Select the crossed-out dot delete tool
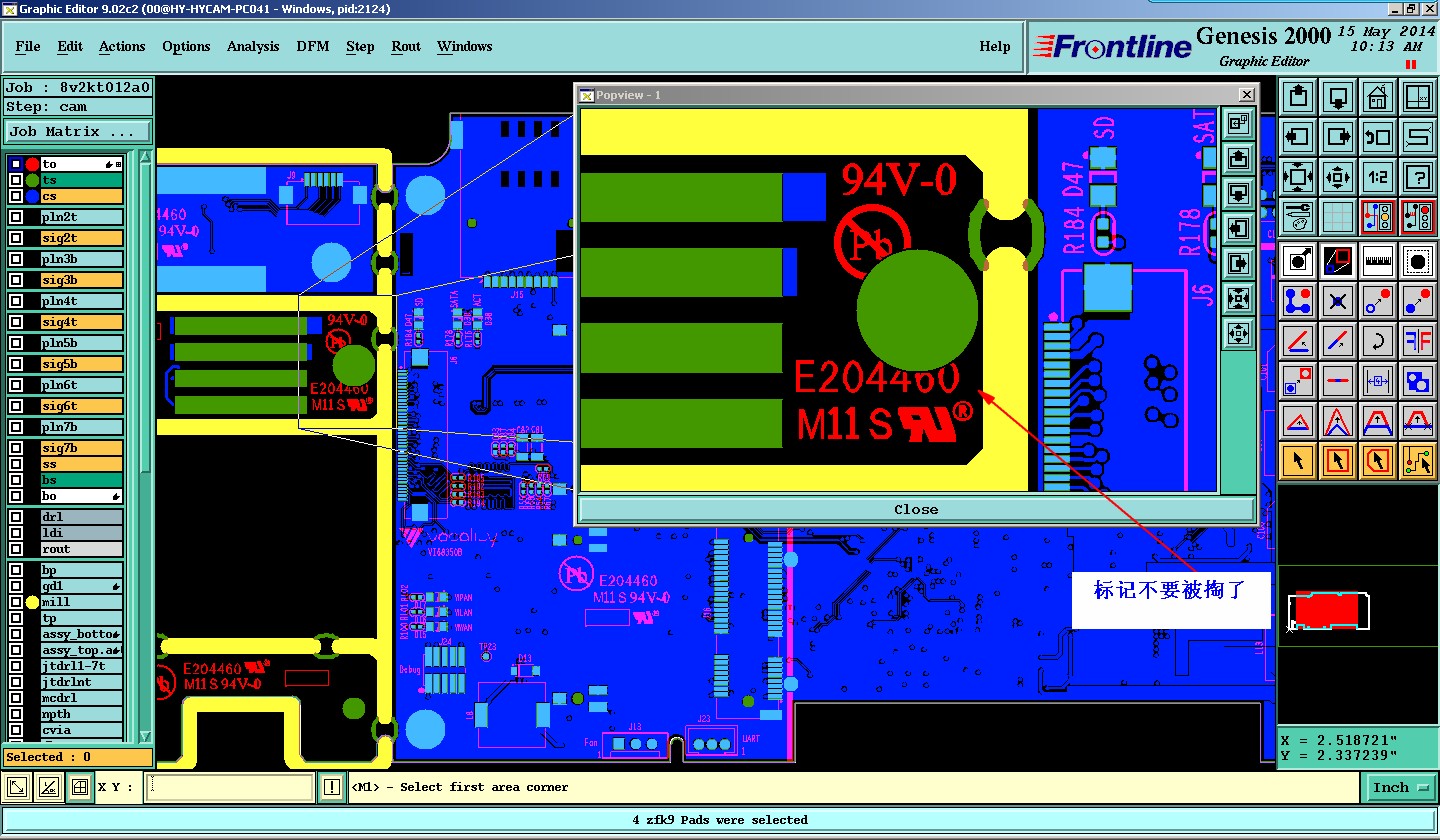1440x840 pixels. pyautogui.click(x=1338, y=300)
